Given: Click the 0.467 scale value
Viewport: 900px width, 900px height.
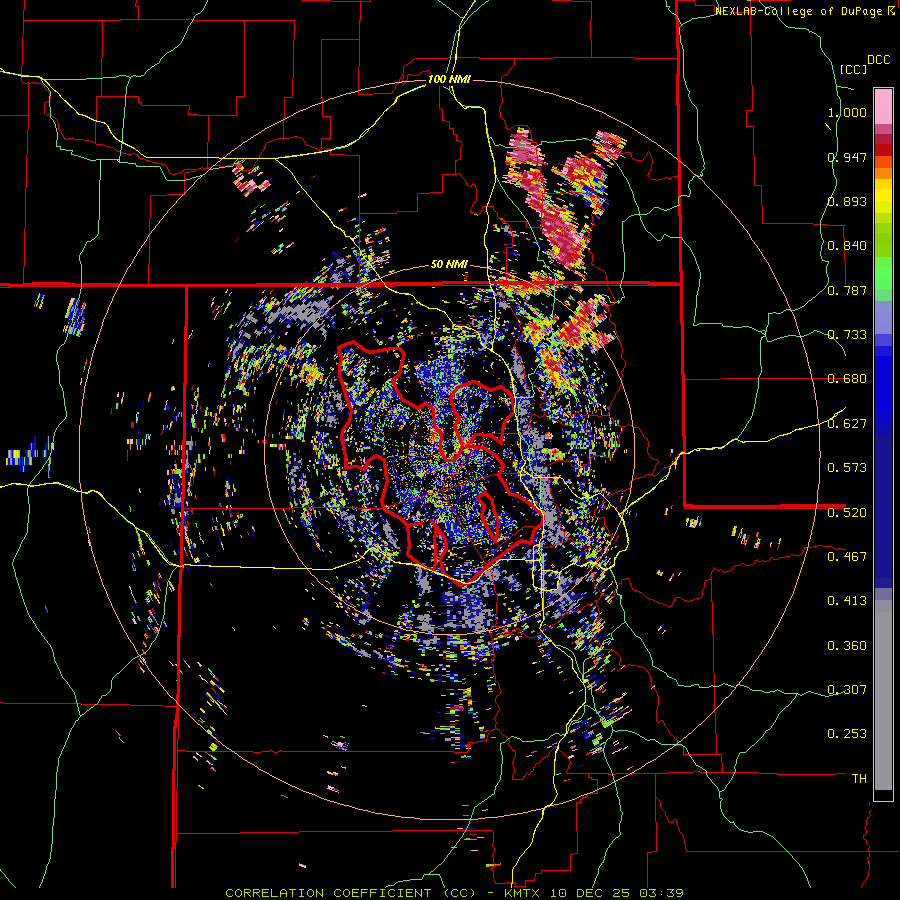Looking at the screenshot, I should coord(847,556).
